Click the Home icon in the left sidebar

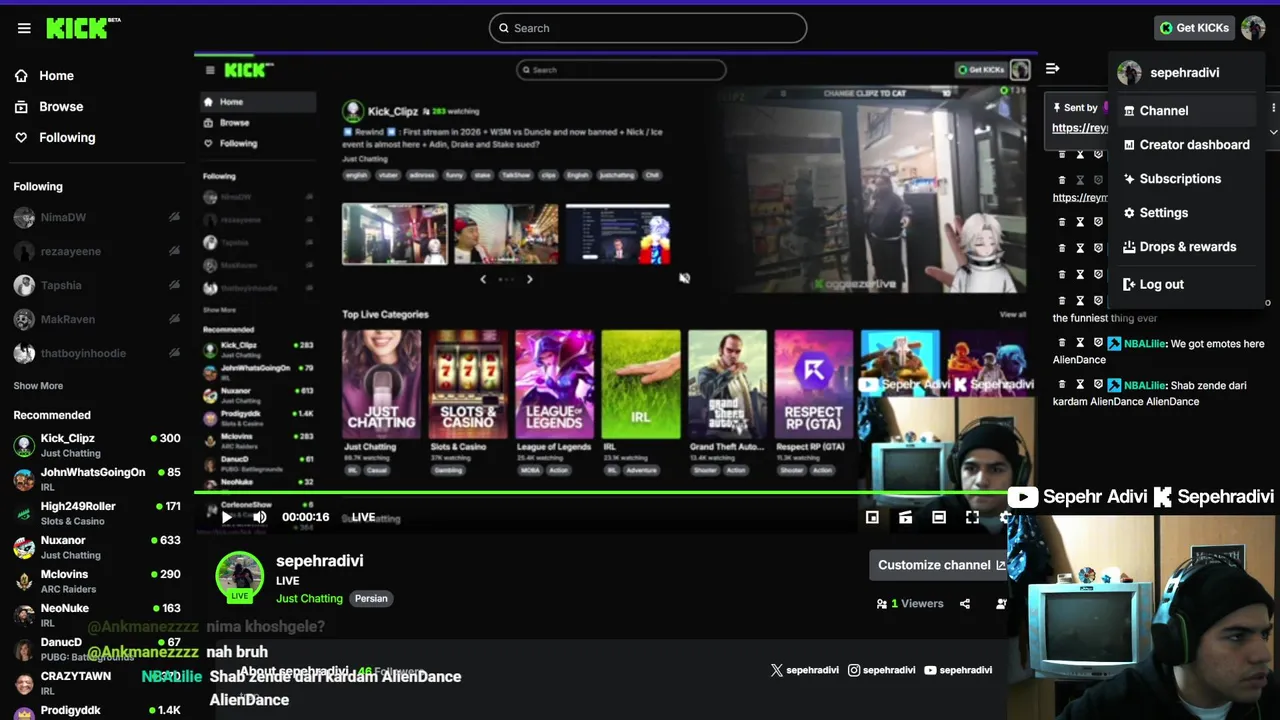[x=21, y=75]
